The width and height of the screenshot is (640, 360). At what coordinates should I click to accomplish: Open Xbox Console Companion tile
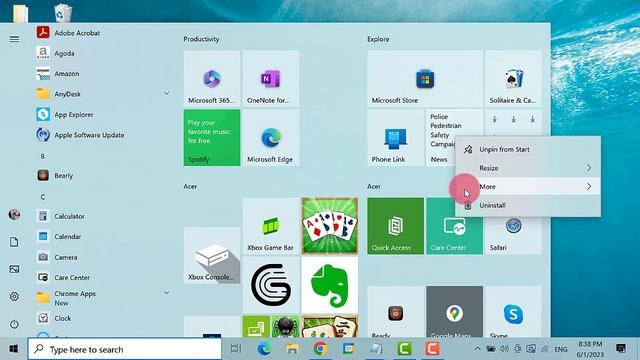(212, 256)
